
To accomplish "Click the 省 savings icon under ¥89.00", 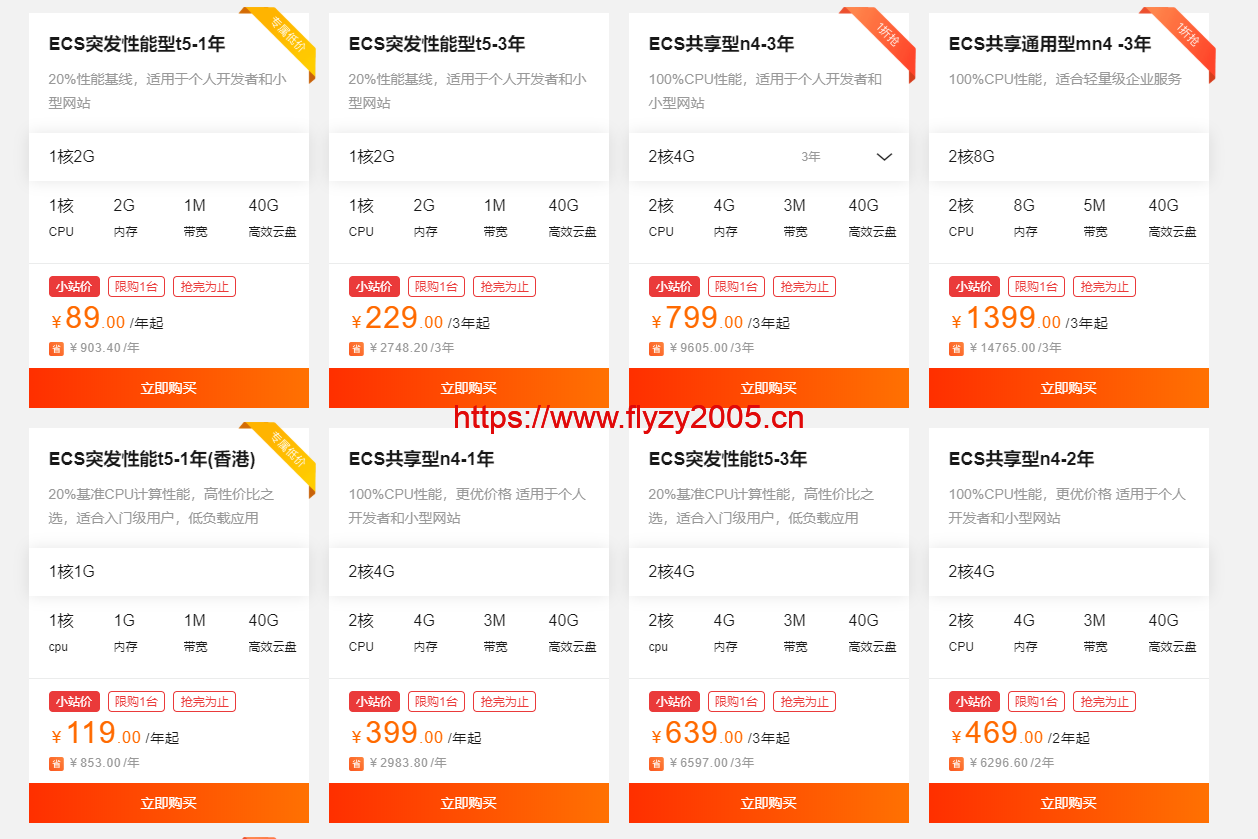I will point(56,349).
